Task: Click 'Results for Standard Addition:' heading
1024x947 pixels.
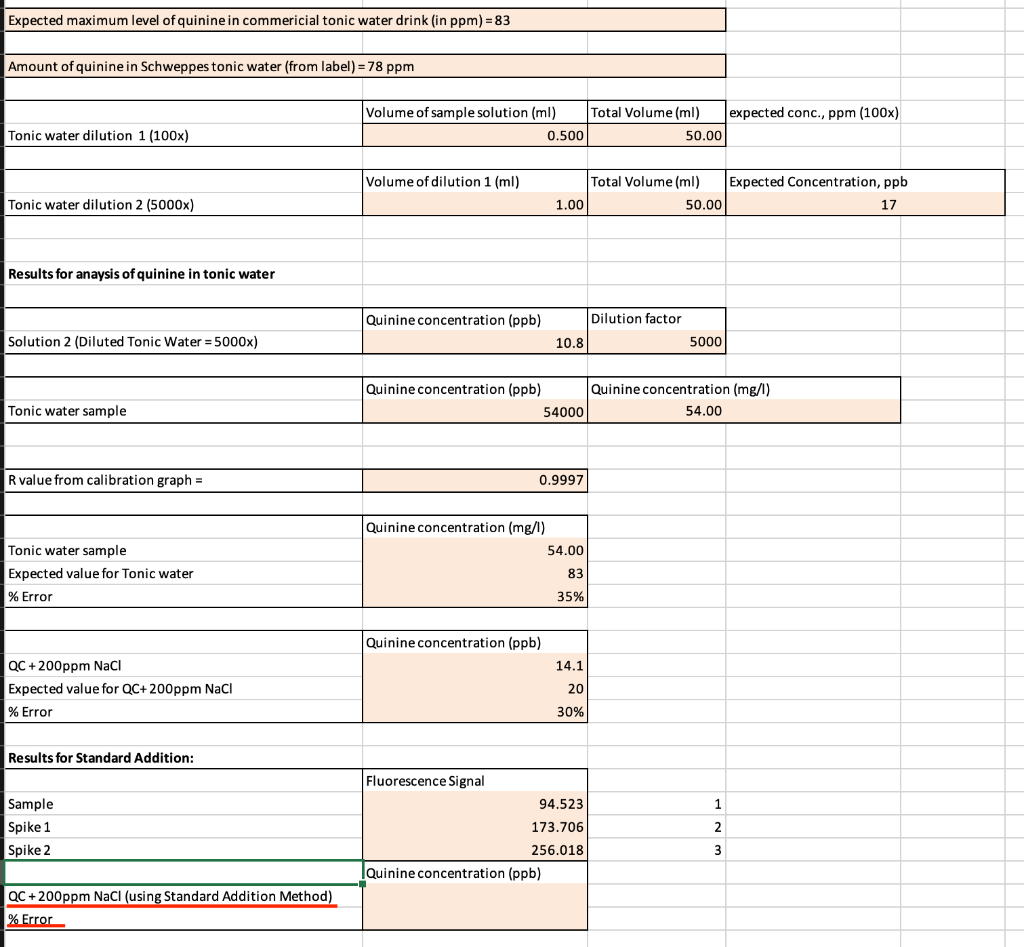Action: 101,758
